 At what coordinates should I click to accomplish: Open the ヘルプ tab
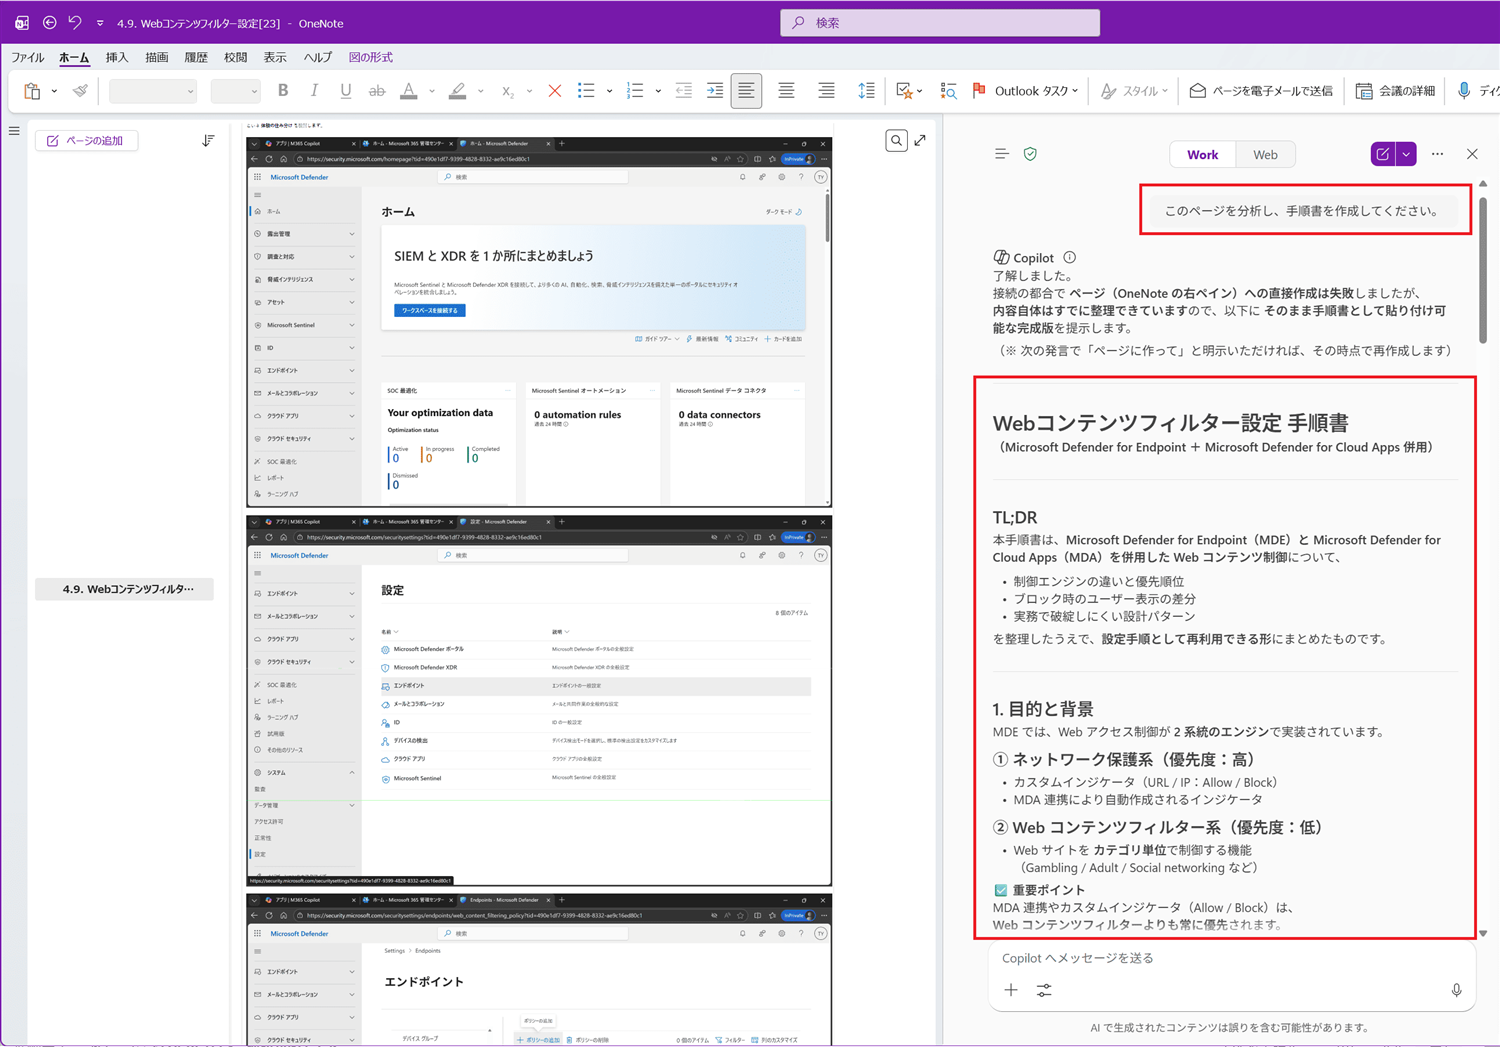point(318,58)
